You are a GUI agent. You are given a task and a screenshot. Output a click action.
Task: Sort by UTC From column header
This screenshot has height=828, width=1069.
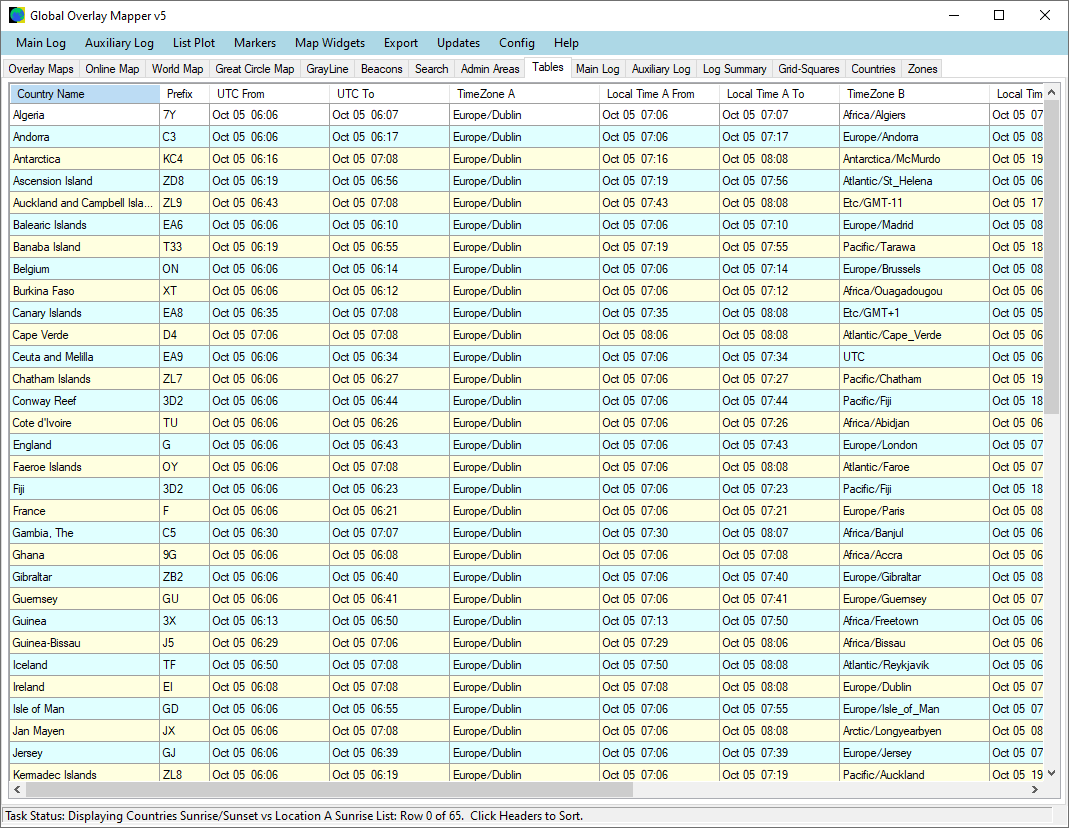269,94
